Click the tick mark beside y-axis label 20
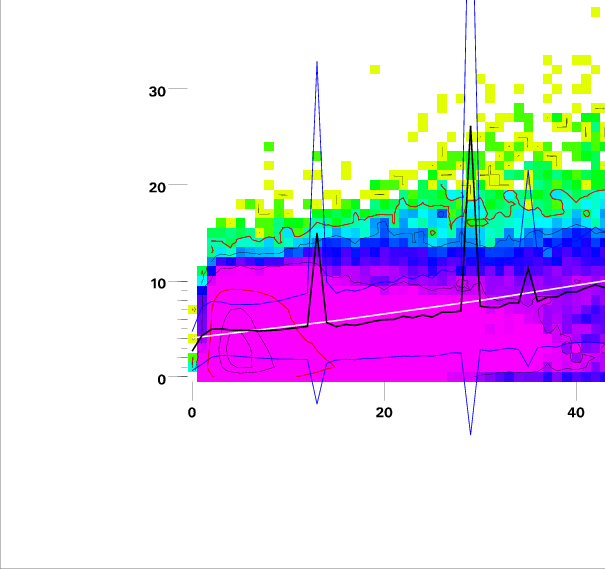This screenshot has height=569, width=605. [x=178, y=185]
